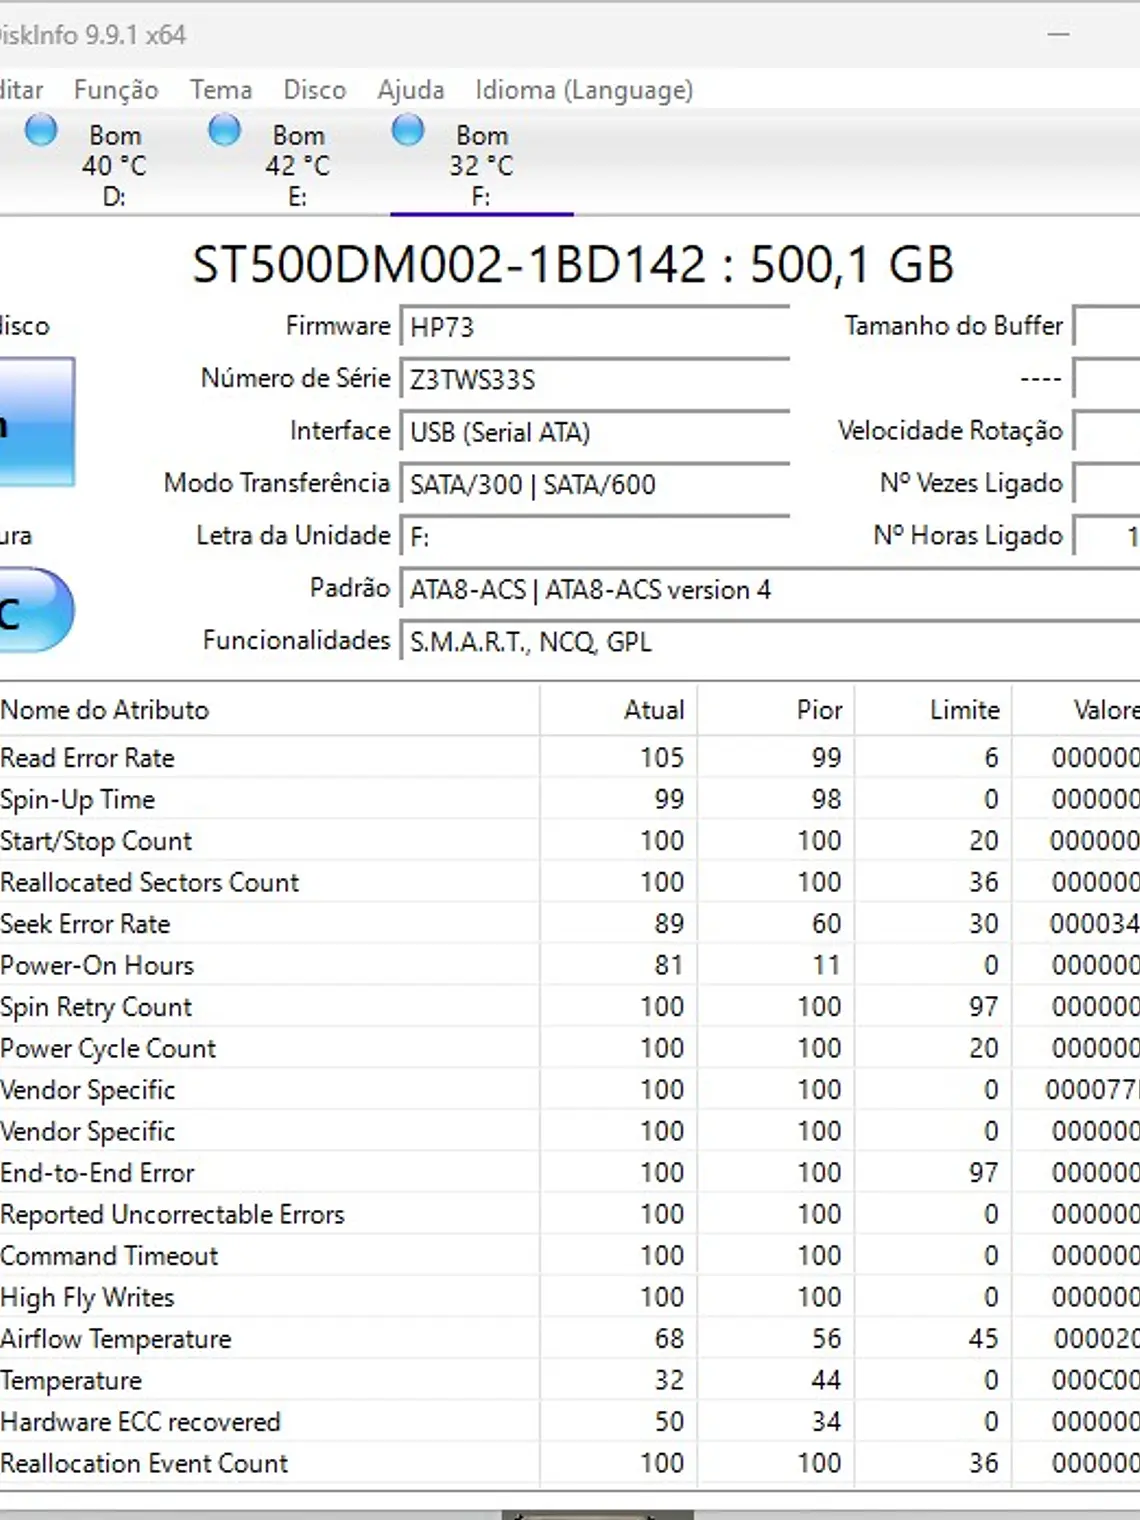1140x1520 pixels.
Task: Select the Start/Stop Count row
Action: [570, 841]
